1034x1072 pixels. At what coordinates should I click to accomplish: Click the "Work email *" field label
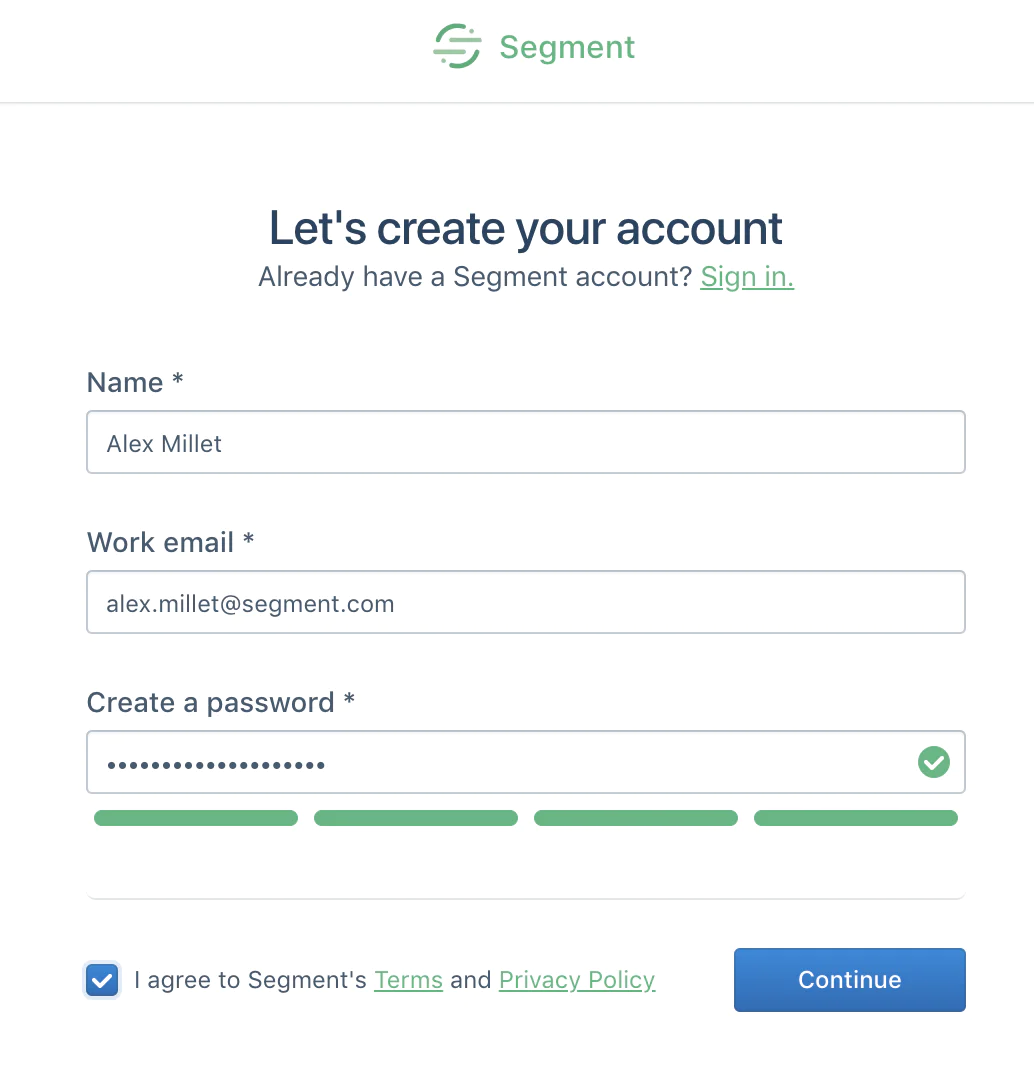pos(170,542)
